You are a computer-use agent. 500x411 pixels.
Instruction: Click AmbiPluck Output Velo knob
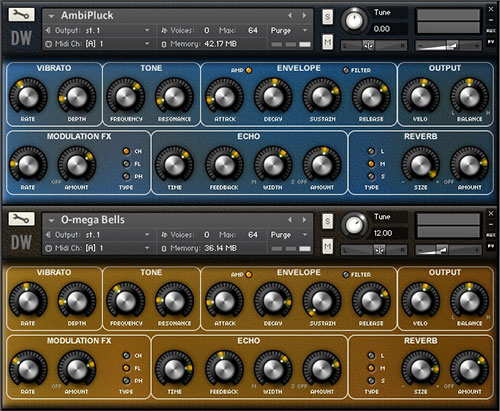point(421,96)
